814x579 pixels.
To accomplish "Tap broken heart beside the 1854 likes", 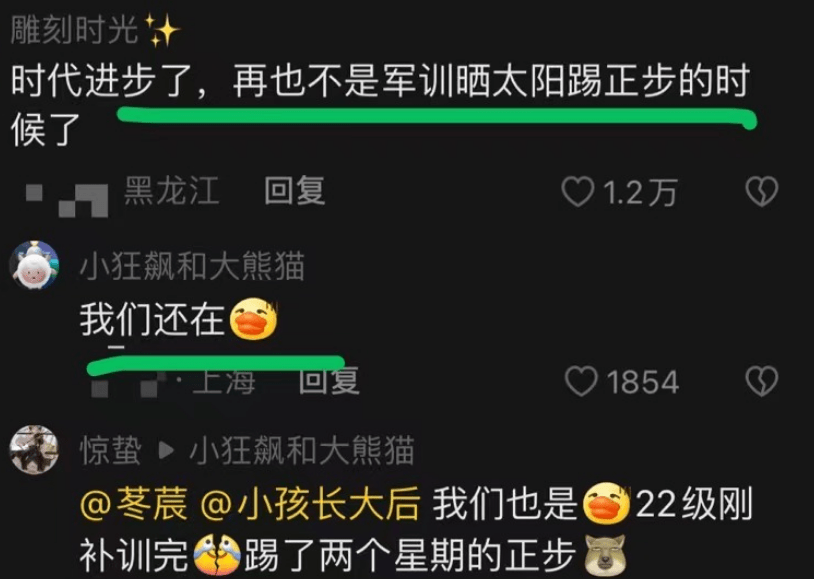I will point(762,381).
